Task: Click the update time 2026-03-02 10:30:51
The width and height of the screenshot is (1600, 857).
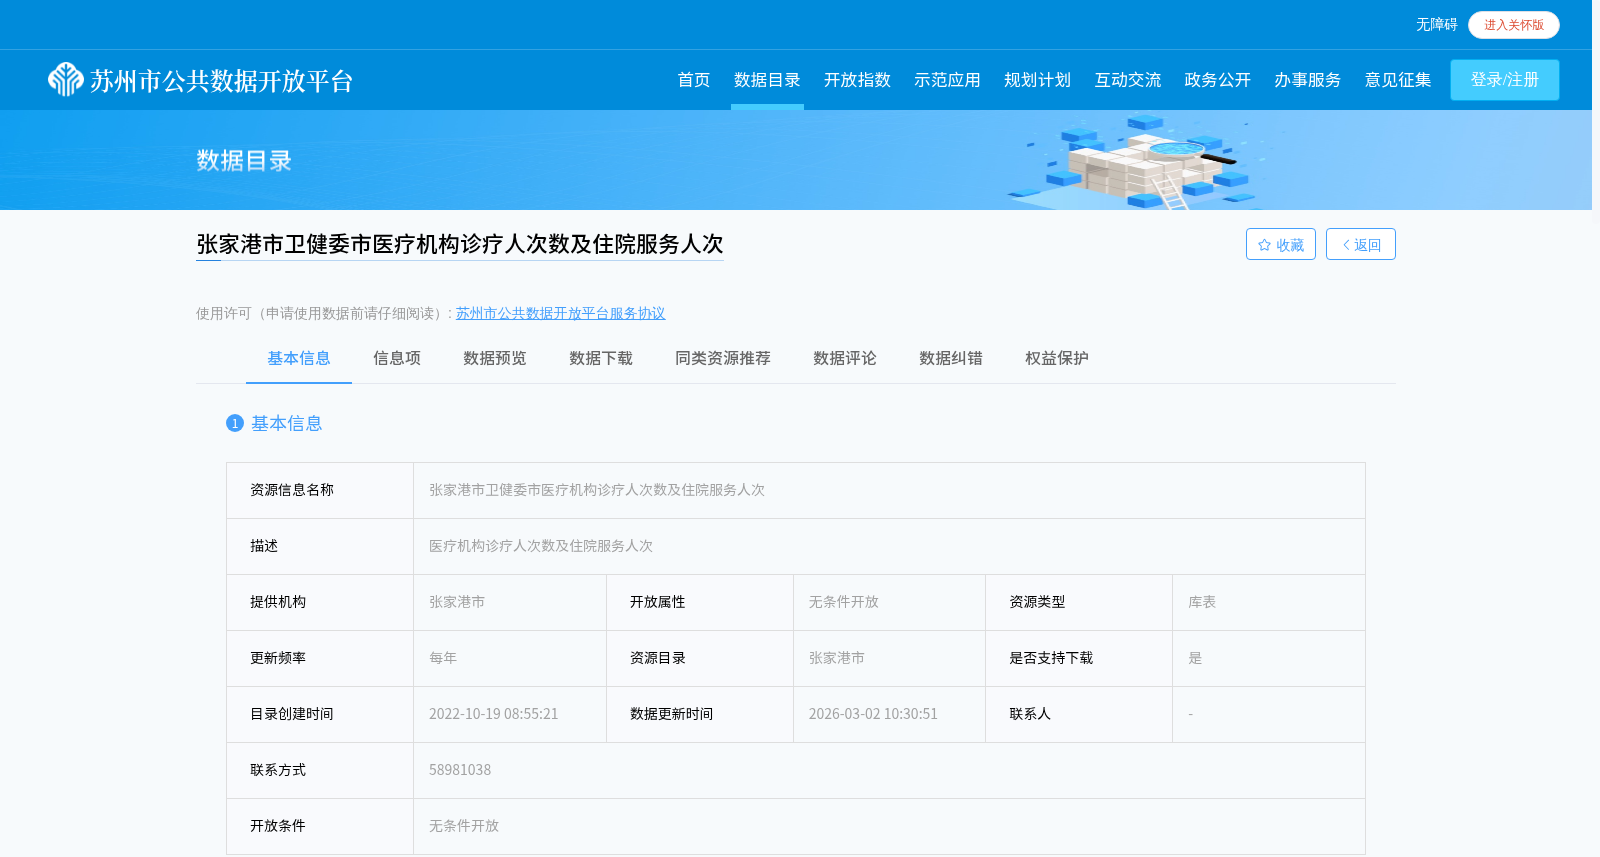Action: [874, 714]
